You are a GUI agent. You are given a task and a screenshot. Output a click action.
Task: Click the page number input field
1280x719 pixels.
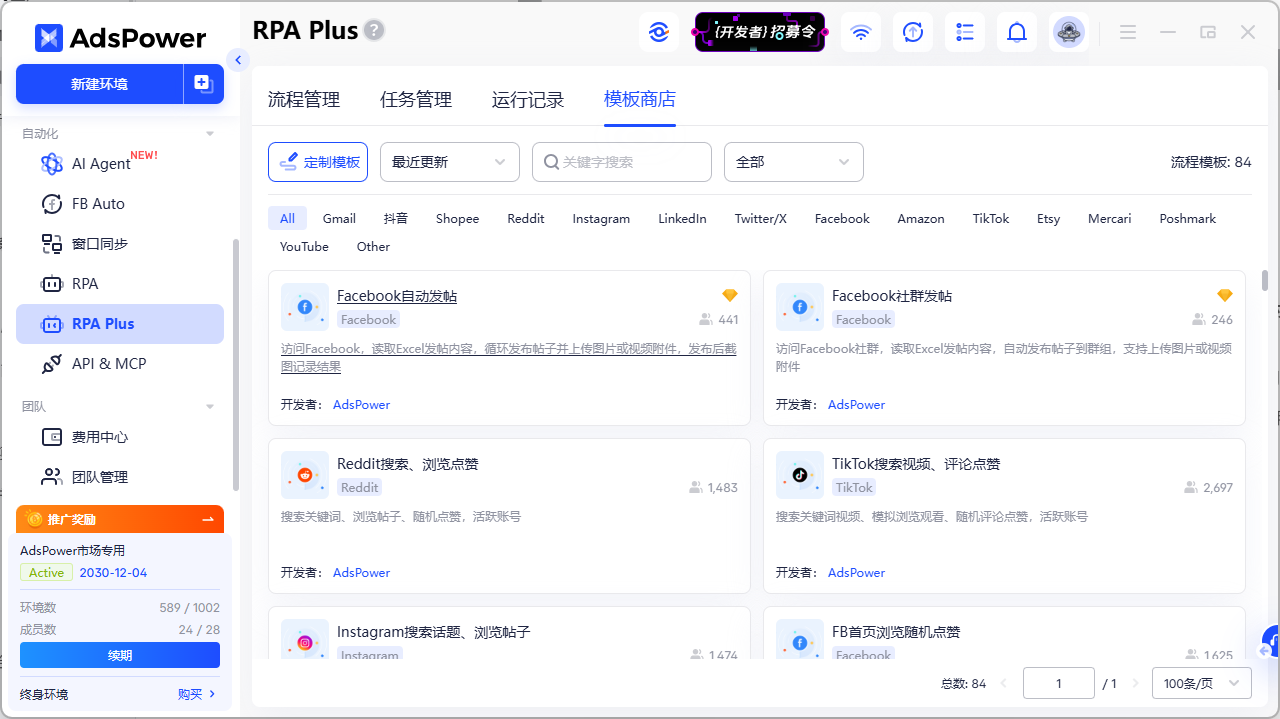tap(1059, 684)
